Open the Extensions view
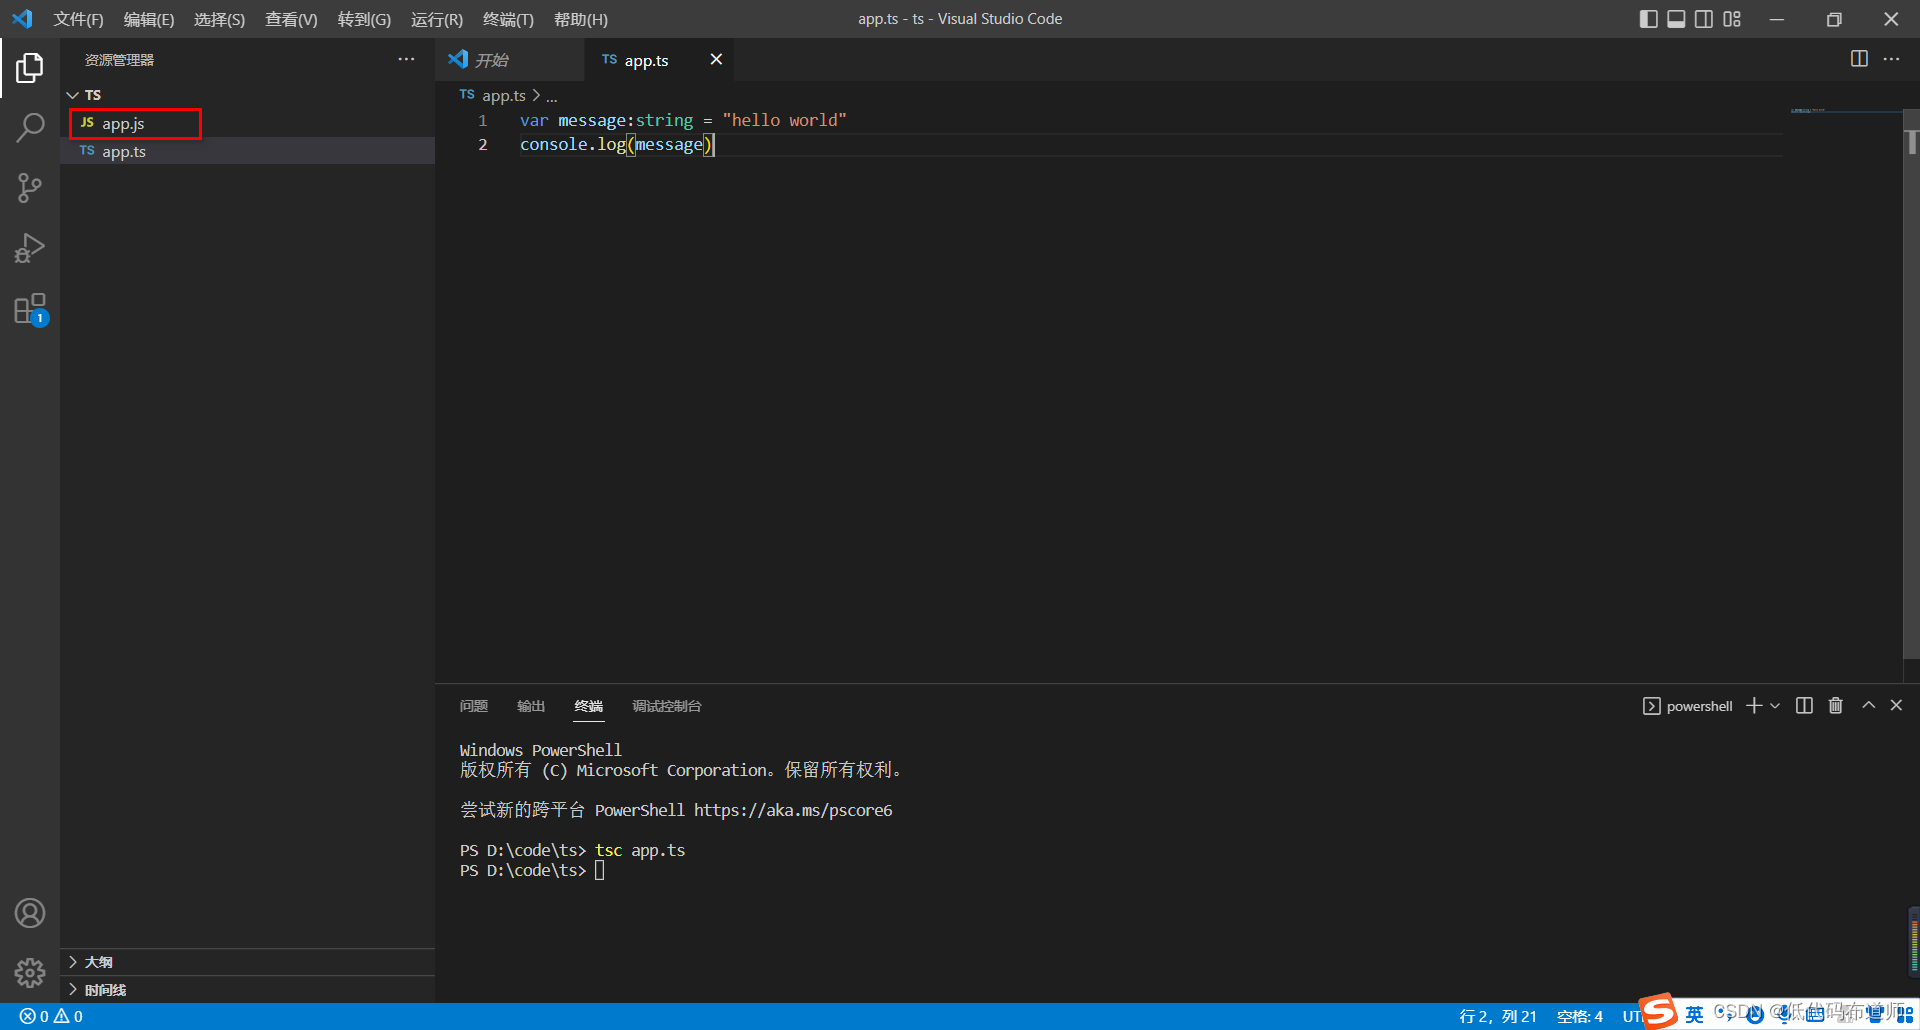Image resolution: width=1920 pixels, height=1030 pixels. point(30,309)
